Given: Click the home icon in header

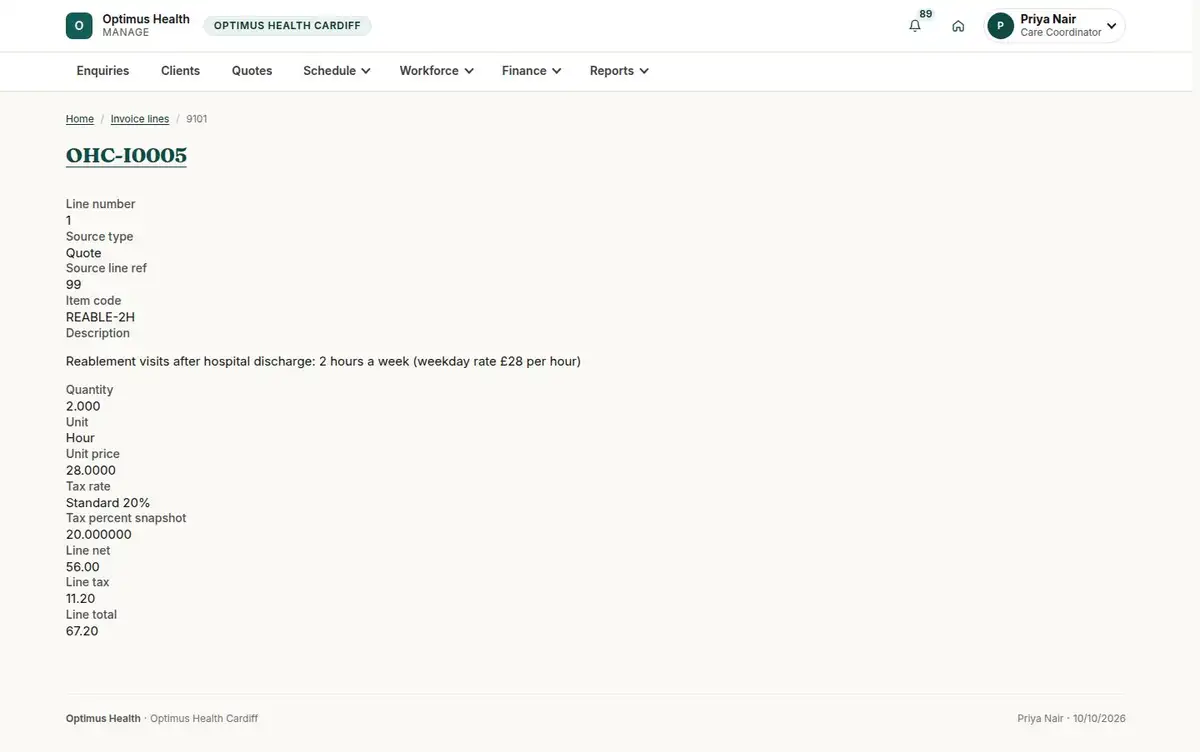Looking at the screenshot, I should pyautogui.click(x=958, y=26).
